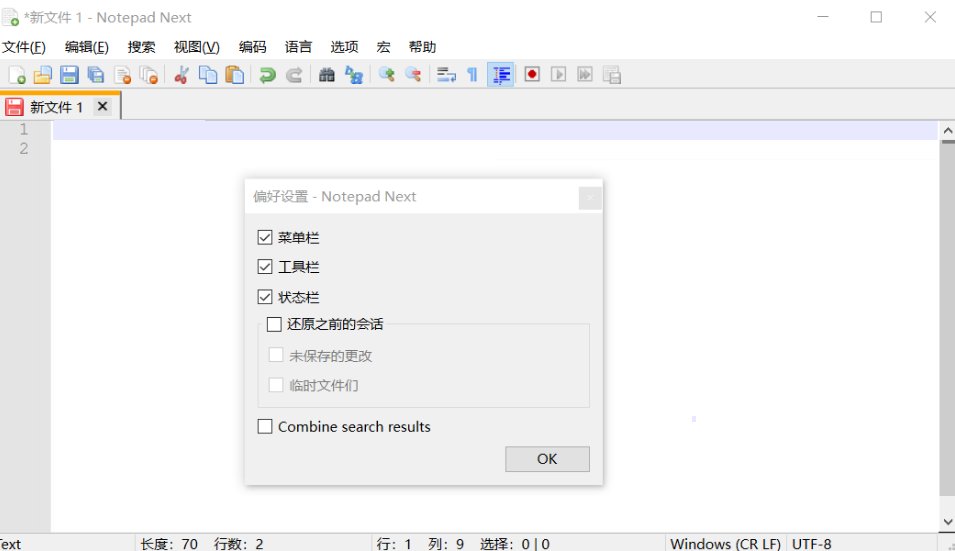
Task: Click the 行: 1 status text
Action: click(394, 544)
